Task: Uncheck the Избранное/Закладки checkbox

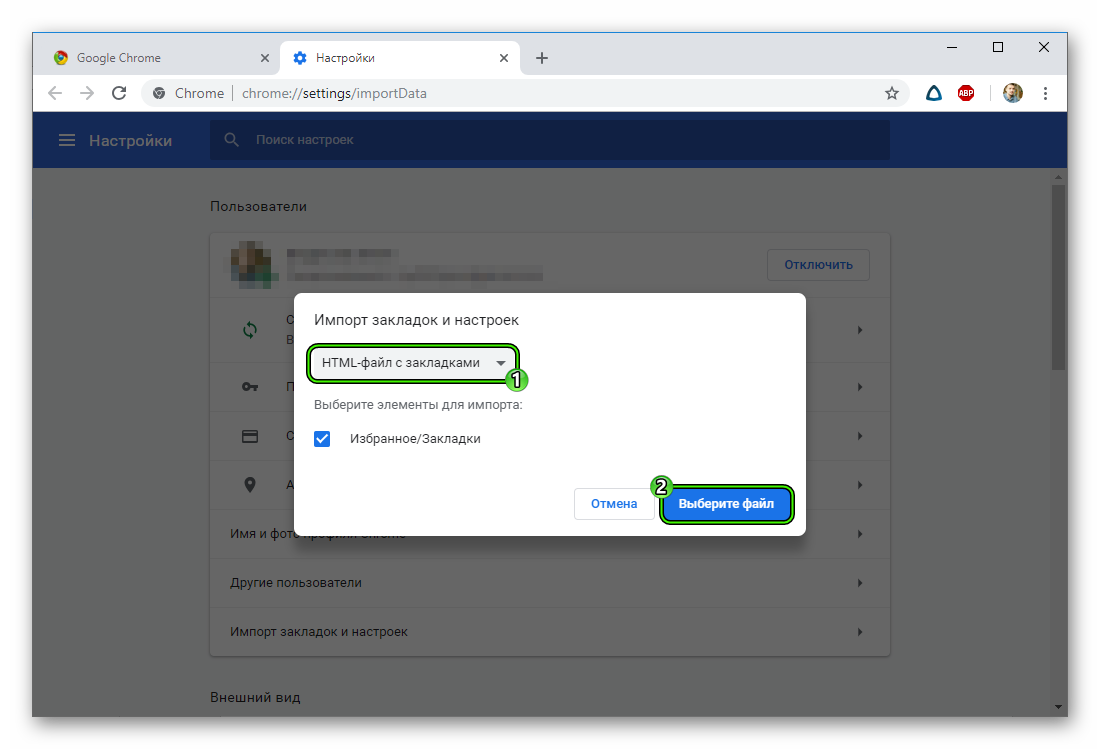Action: point(322,438)
